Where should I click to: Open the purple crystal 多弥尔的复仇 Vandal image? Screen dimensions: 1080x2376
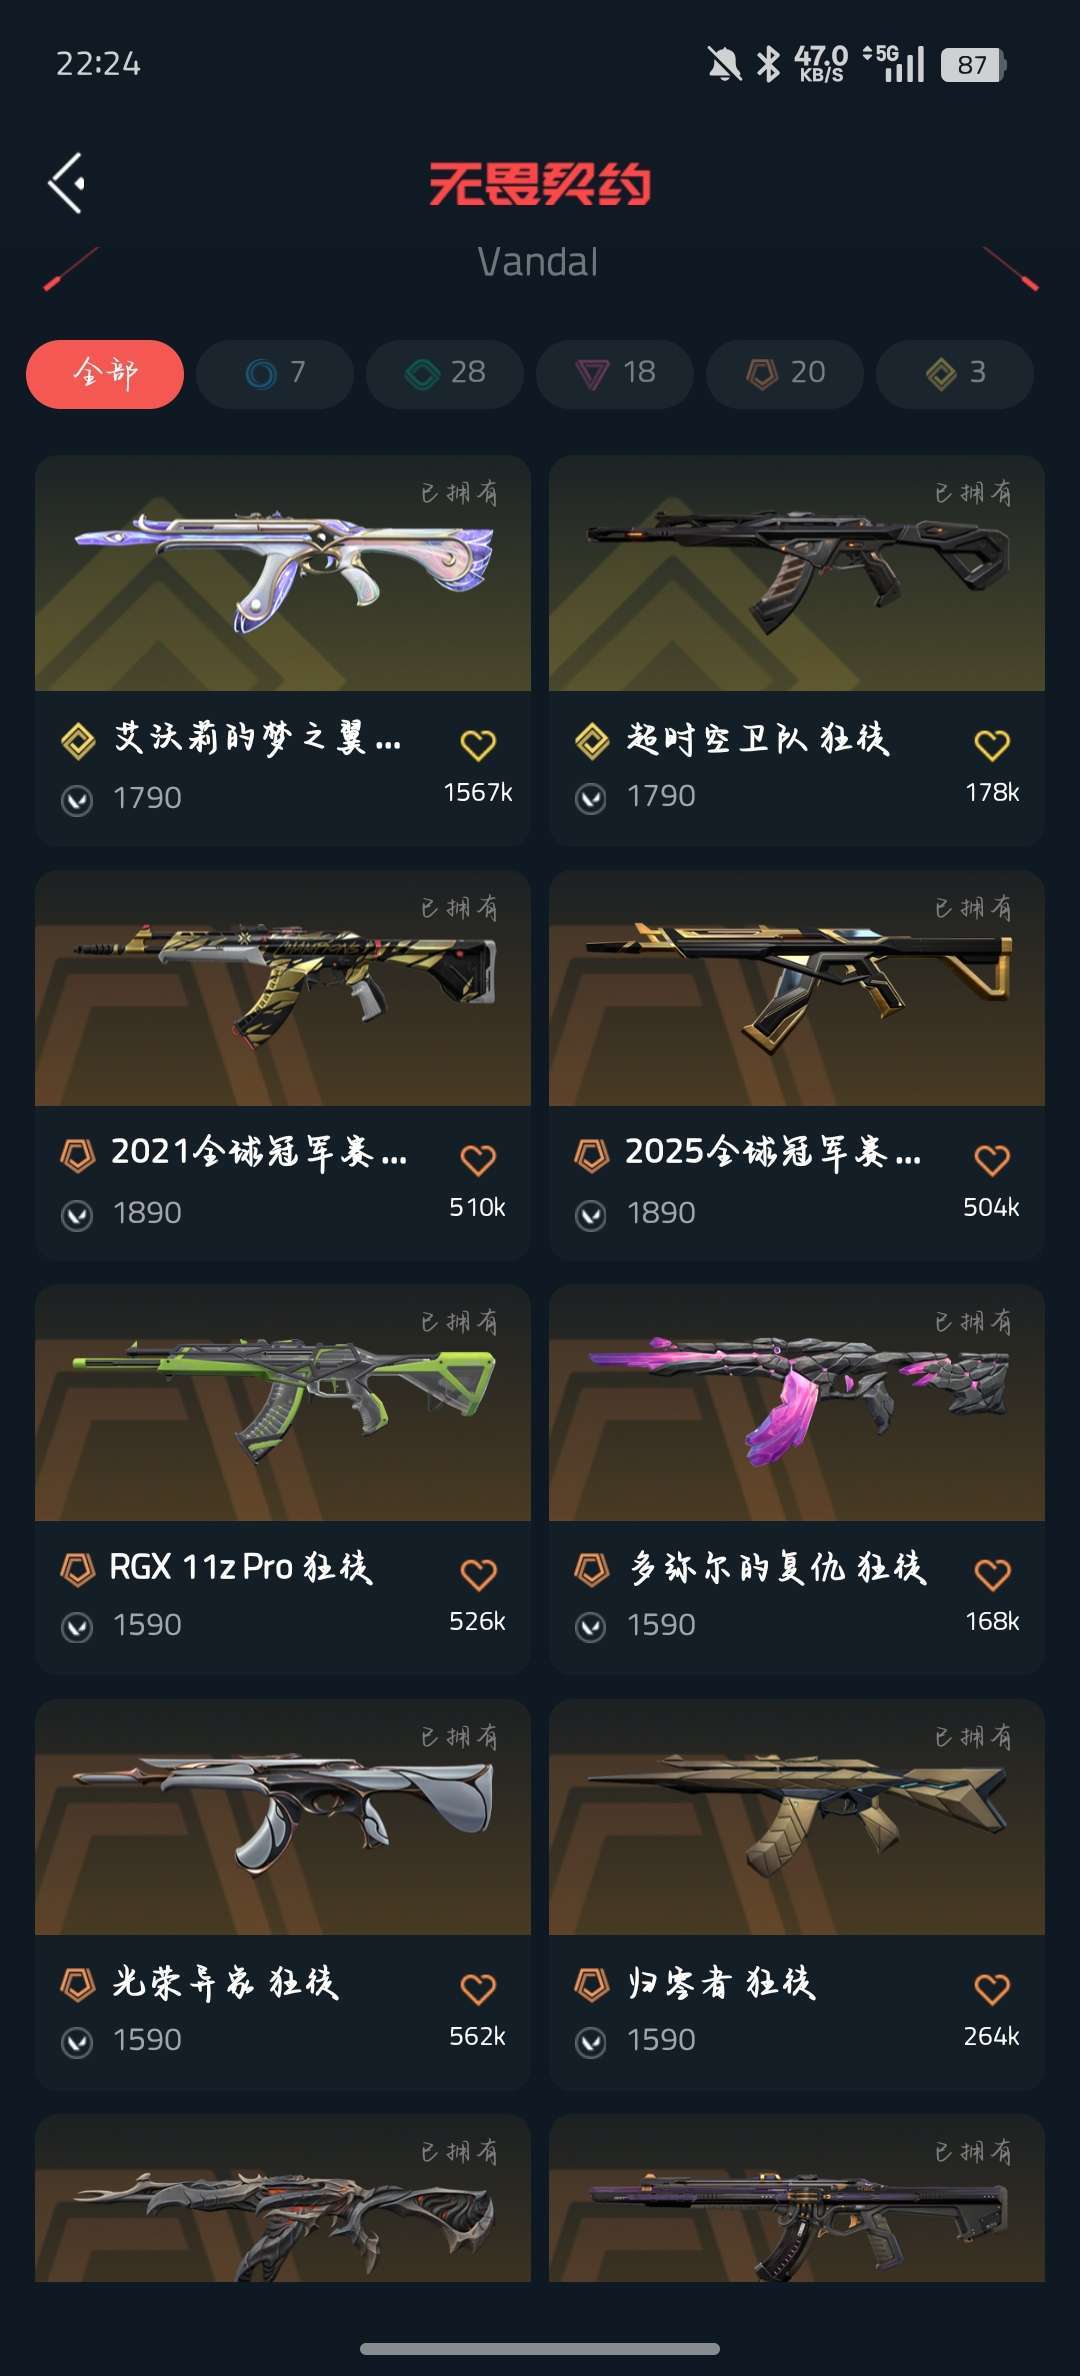tap(797, 1403)
